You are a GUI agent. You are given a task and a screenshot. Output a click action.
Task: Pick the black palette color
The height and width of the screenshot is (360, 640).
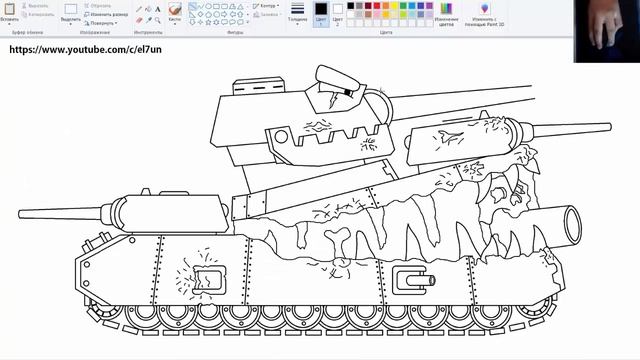[351, 6]
